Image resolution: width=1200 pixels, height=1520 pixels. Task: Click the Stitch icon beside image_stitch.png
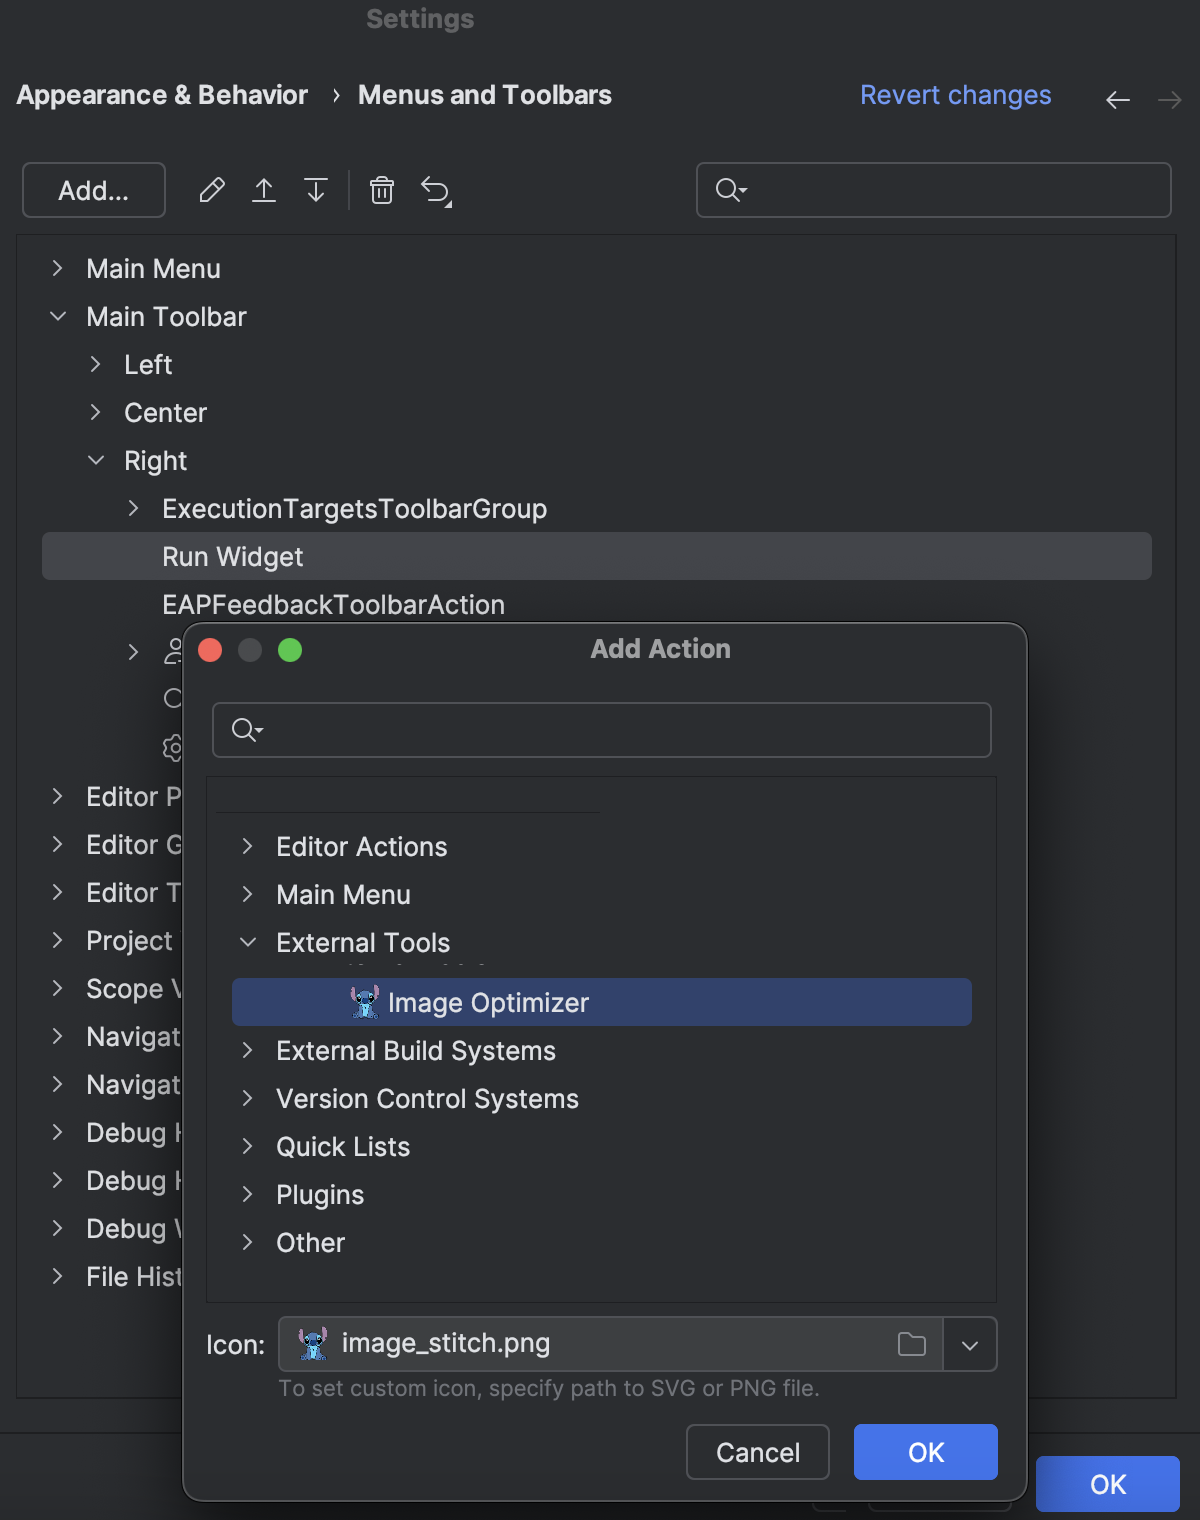pyautogui.click(x=313, y=1343)
